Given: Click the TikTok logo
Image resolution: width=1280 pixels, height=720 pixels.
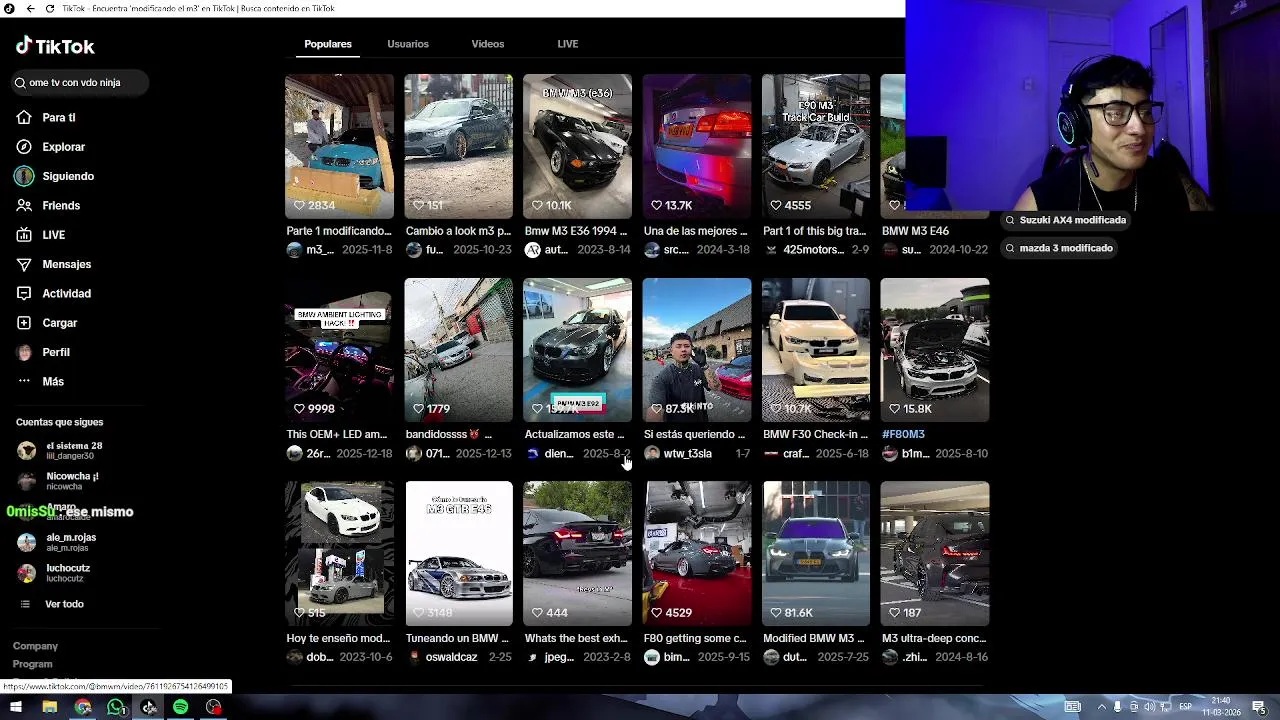Looking at the screenshot, I should click(x=55, y=46).
